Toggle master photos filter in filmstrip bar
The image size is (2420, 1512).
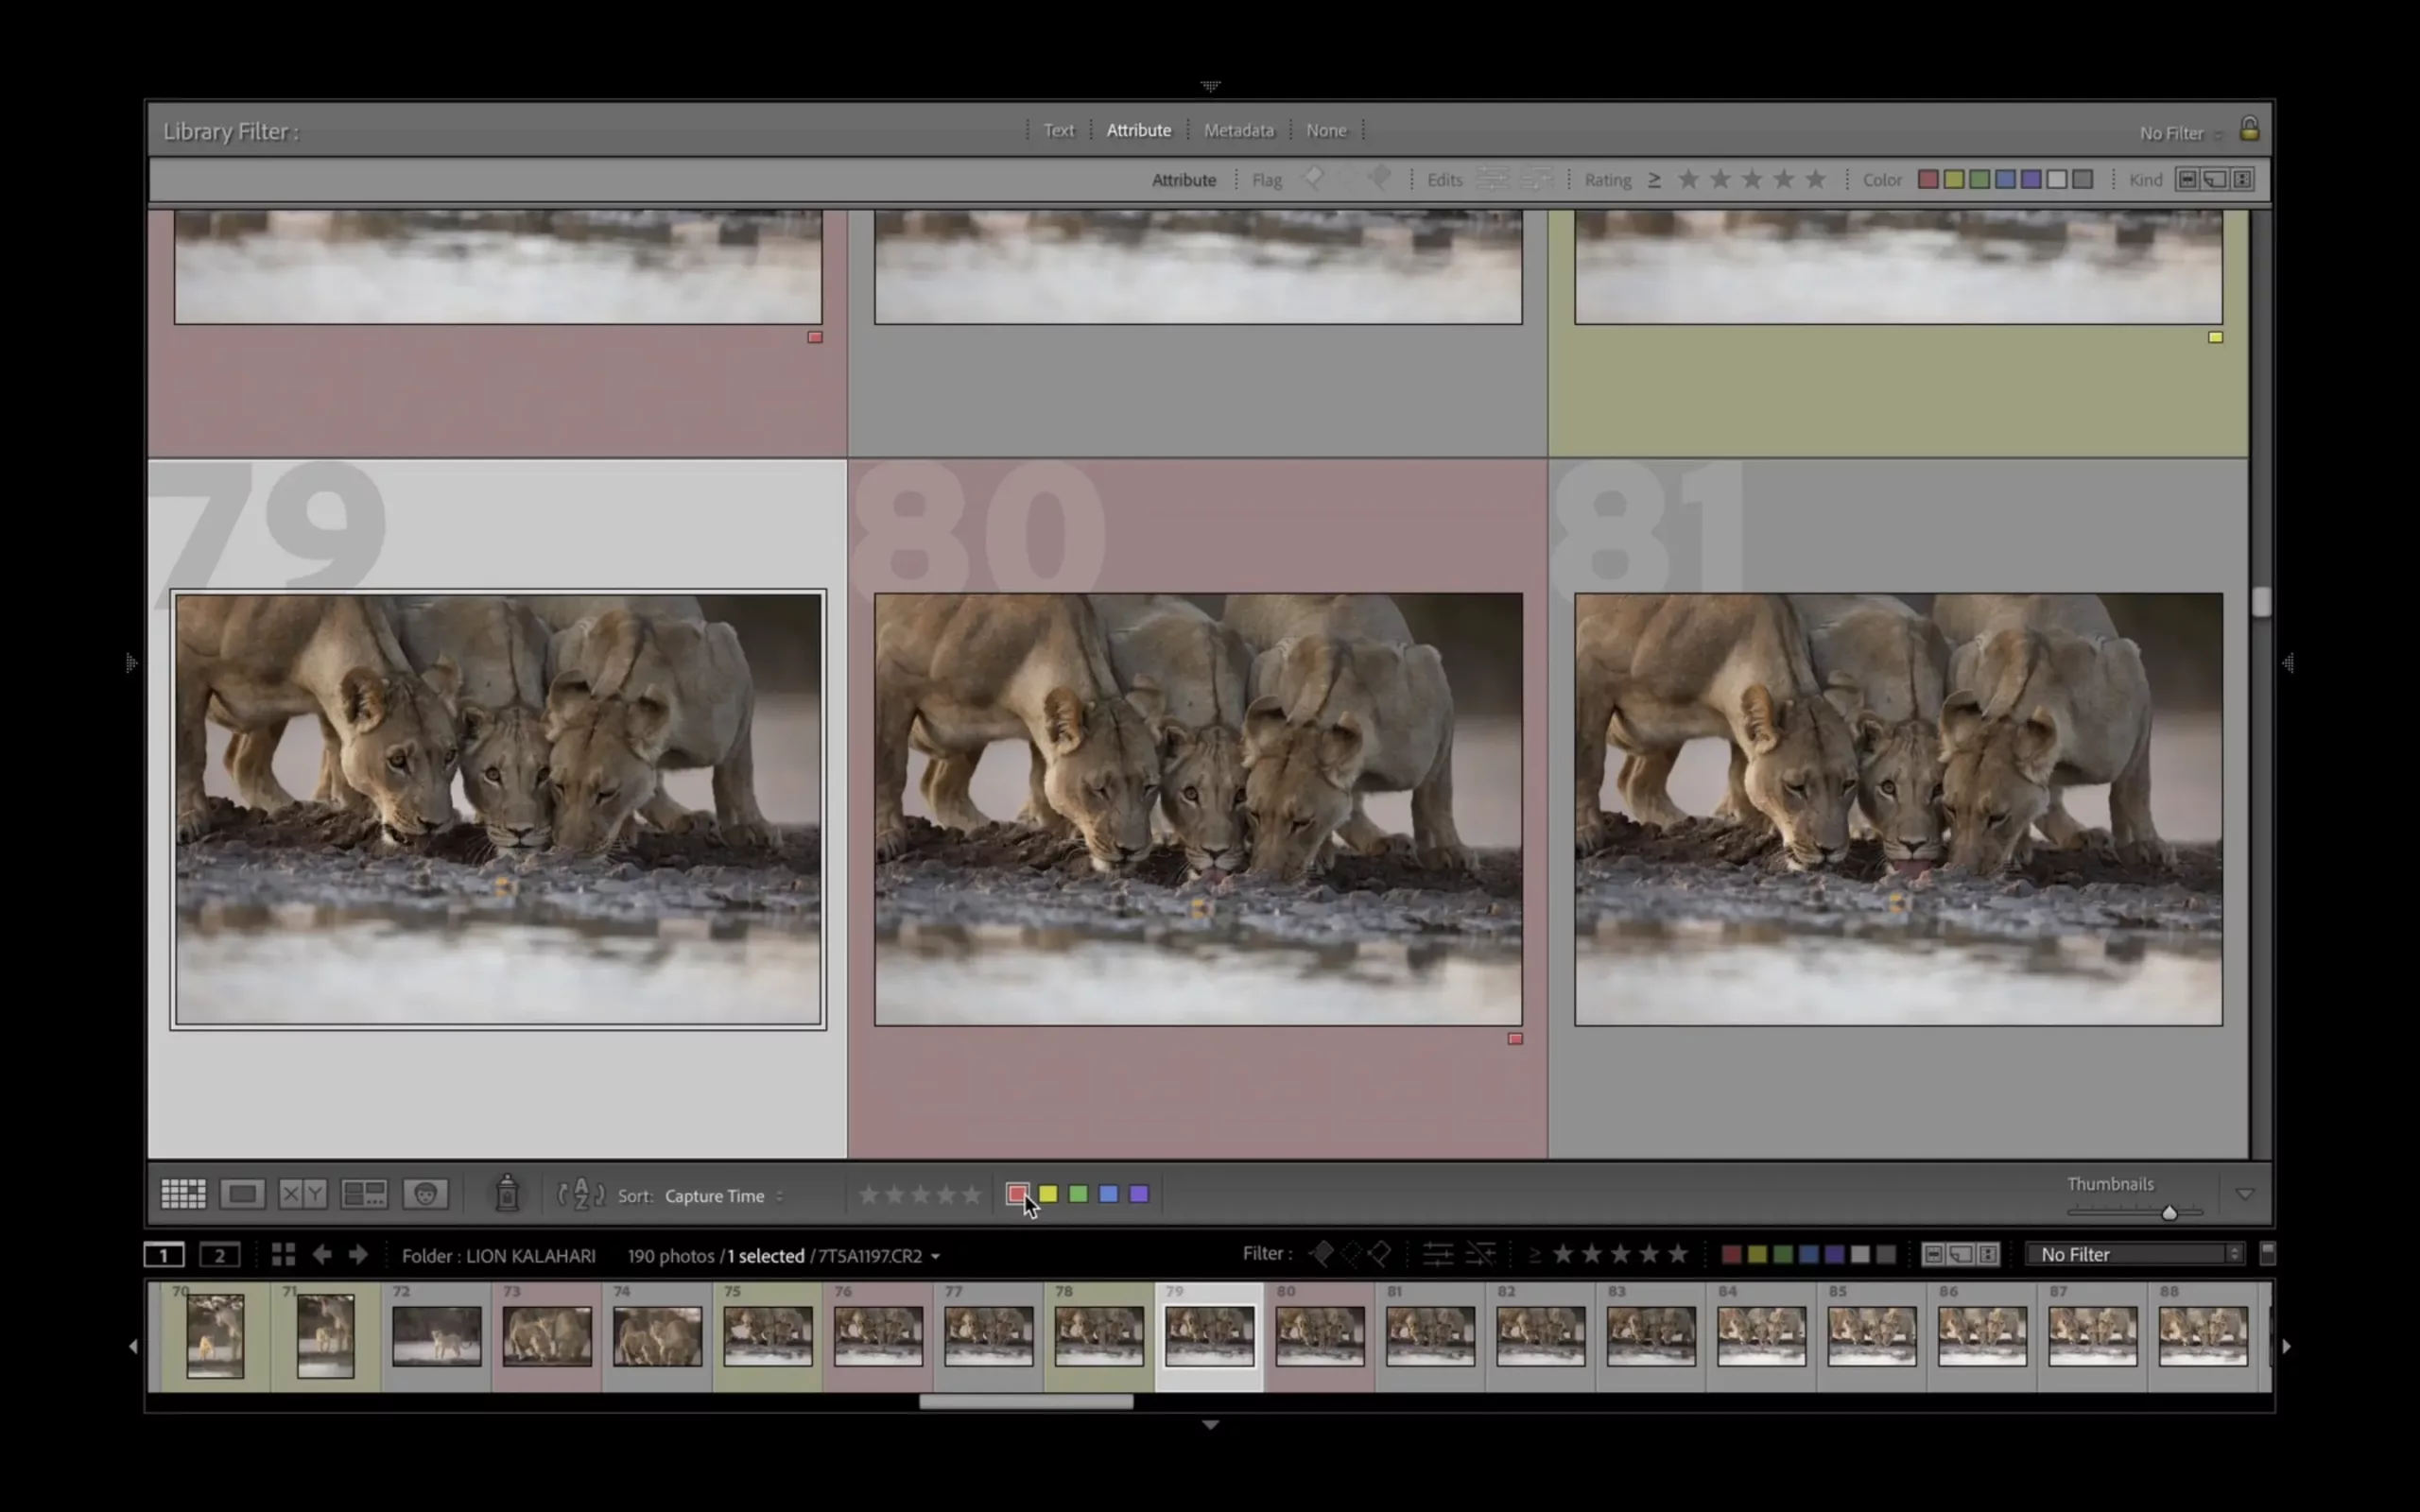point(1933,1253)
